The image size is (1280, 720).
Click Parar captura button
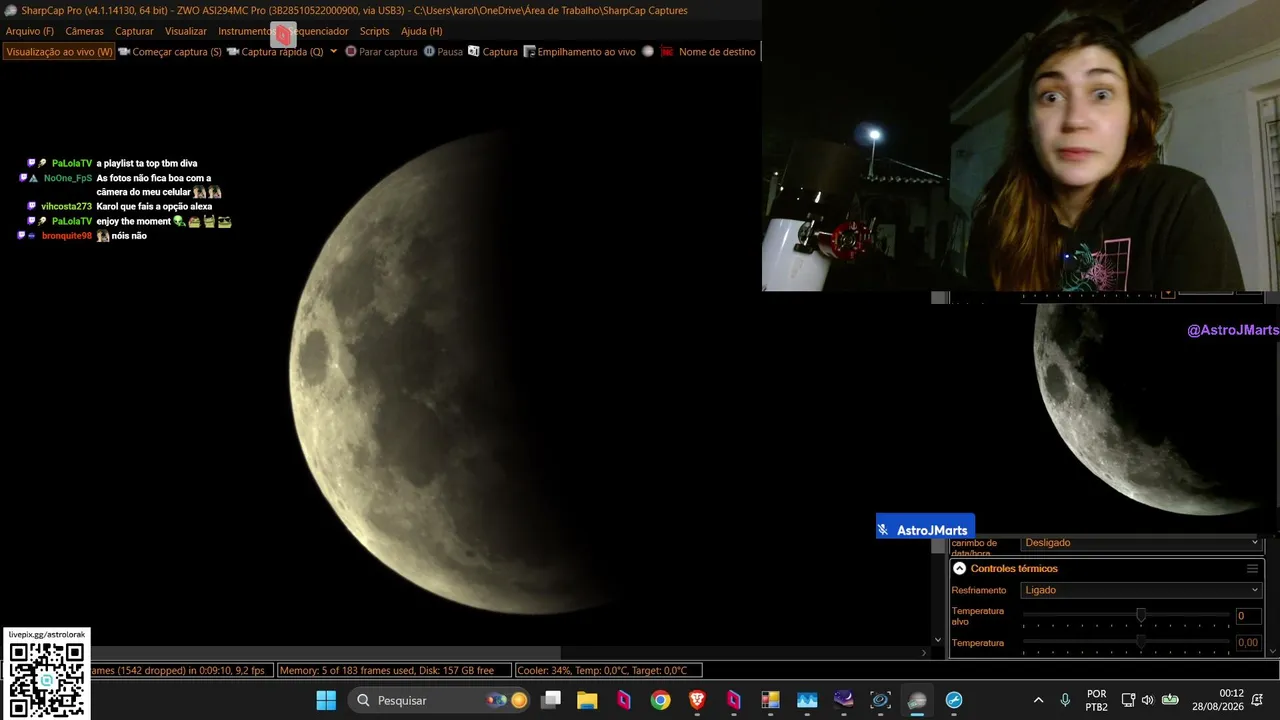click(381, 51)
